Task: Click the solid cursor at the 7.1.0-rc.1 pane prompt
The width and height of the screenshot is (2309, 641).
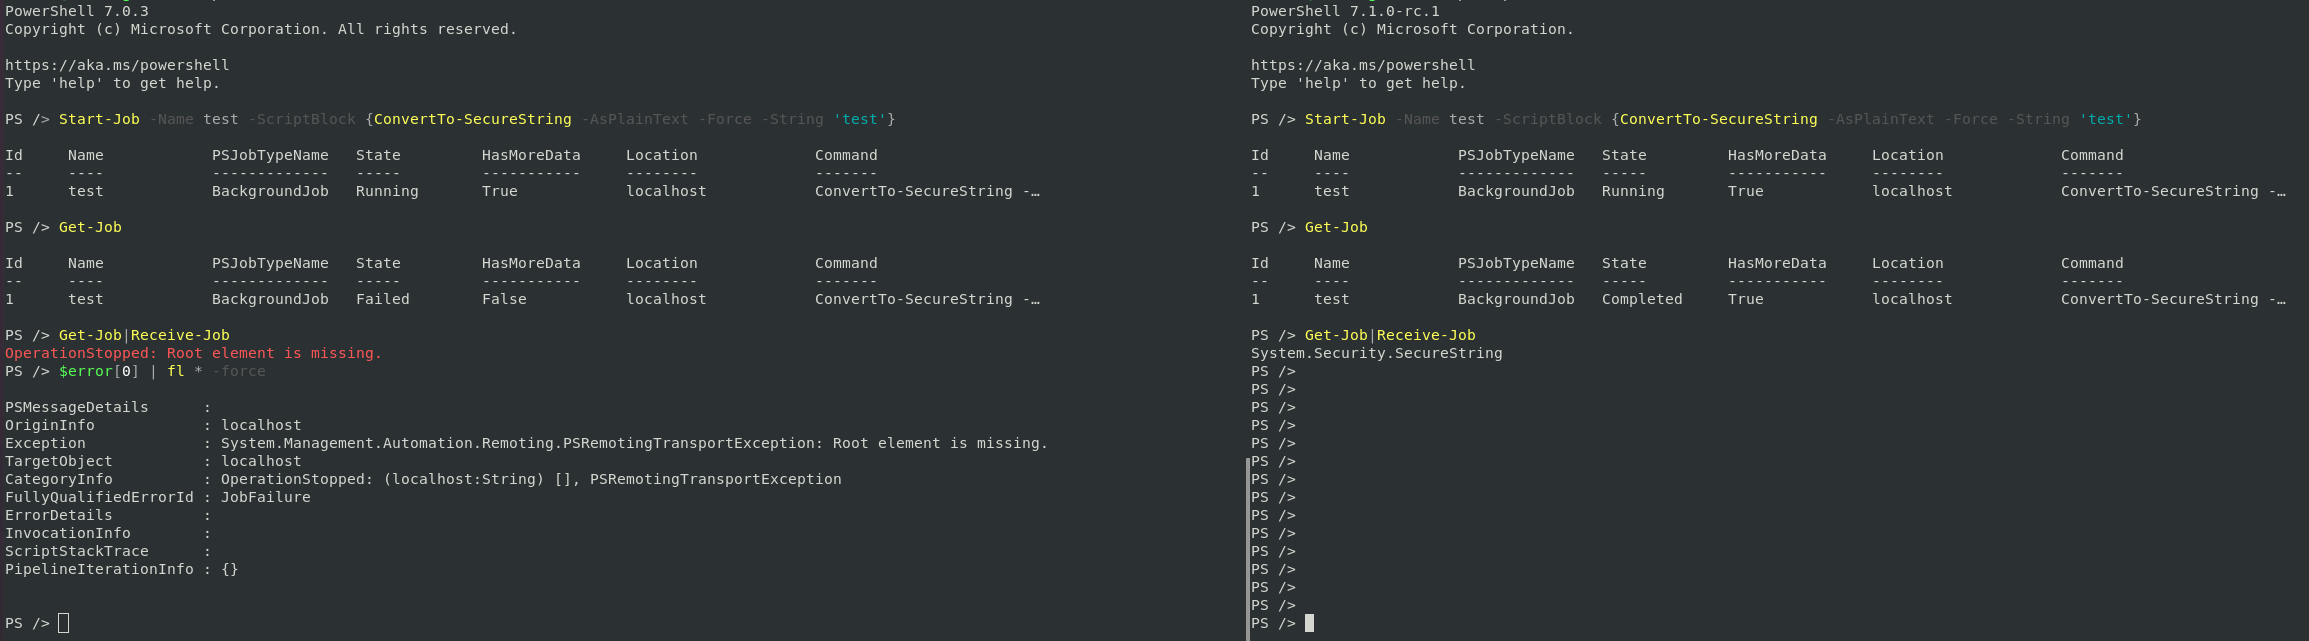Action: pos(1310,623)
